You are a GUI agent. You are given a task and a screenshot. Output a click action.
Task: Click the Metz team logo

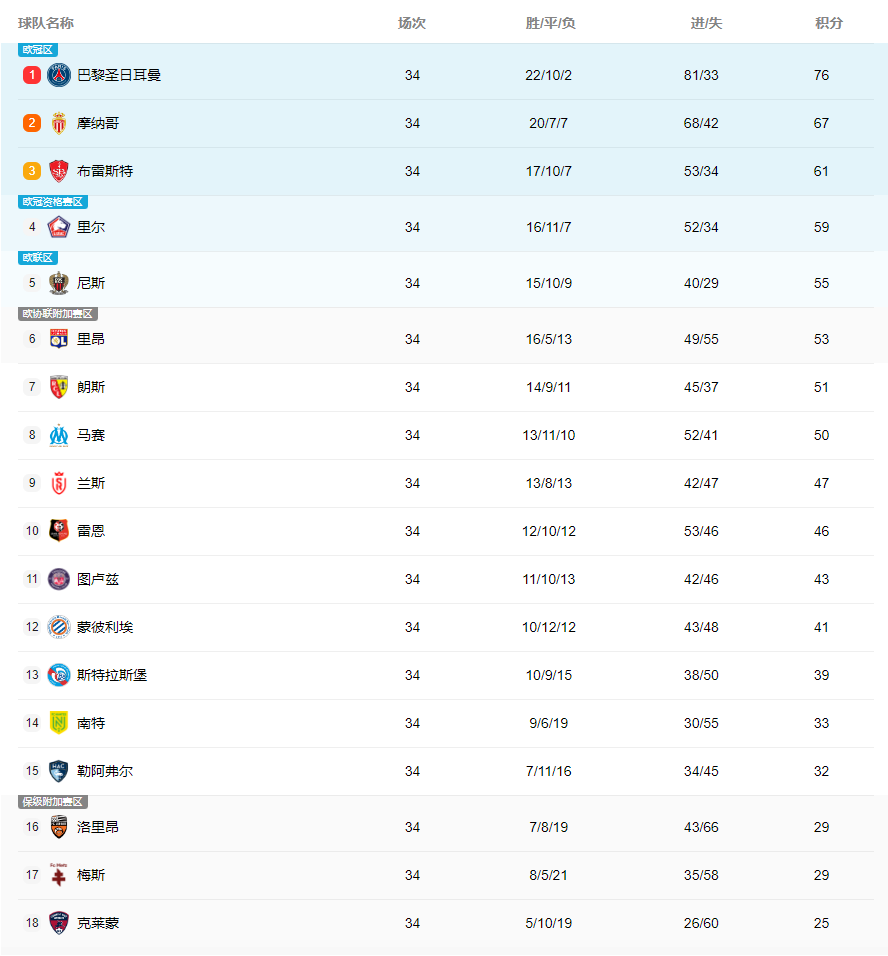(x=59, y=875)
